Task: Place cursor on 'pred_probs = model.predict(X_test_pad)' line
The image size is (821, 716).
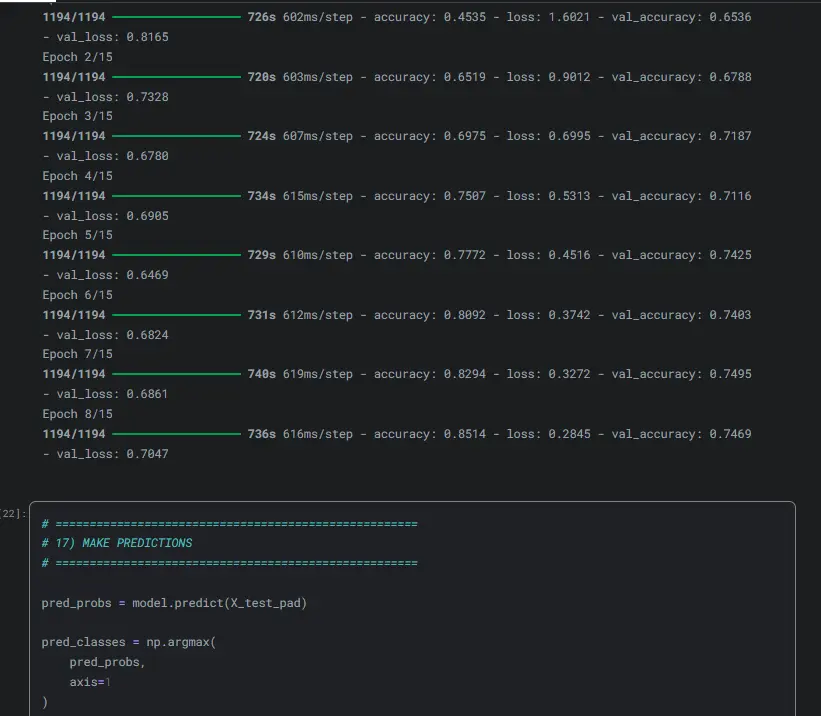Action: 174,603
